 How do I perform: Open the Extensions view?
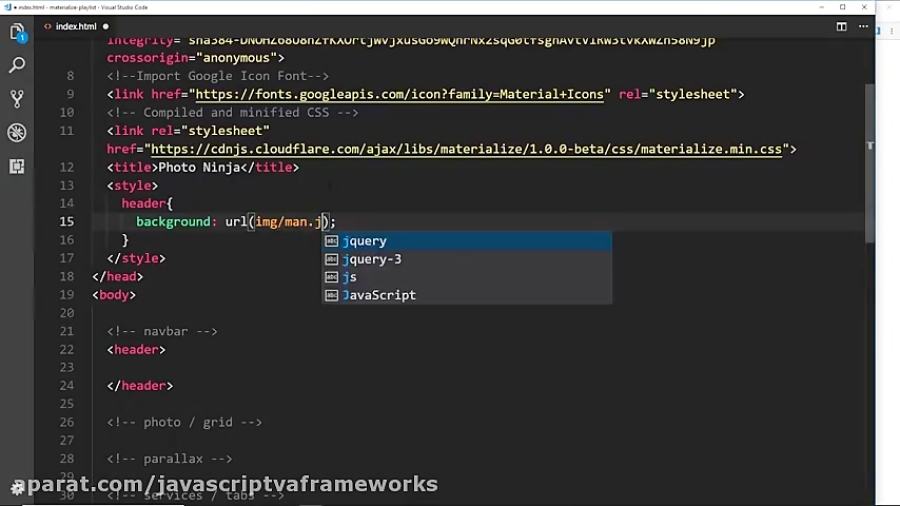(17, 166)
